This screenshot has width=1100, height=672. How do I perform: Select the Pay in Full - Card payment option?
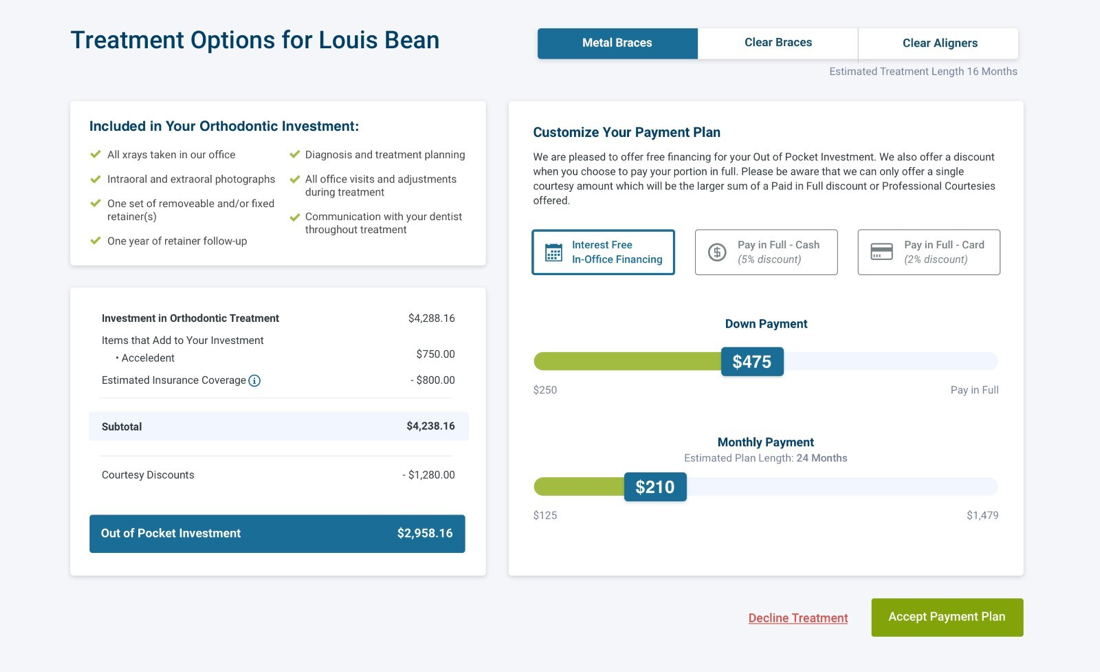coord(928,252)
